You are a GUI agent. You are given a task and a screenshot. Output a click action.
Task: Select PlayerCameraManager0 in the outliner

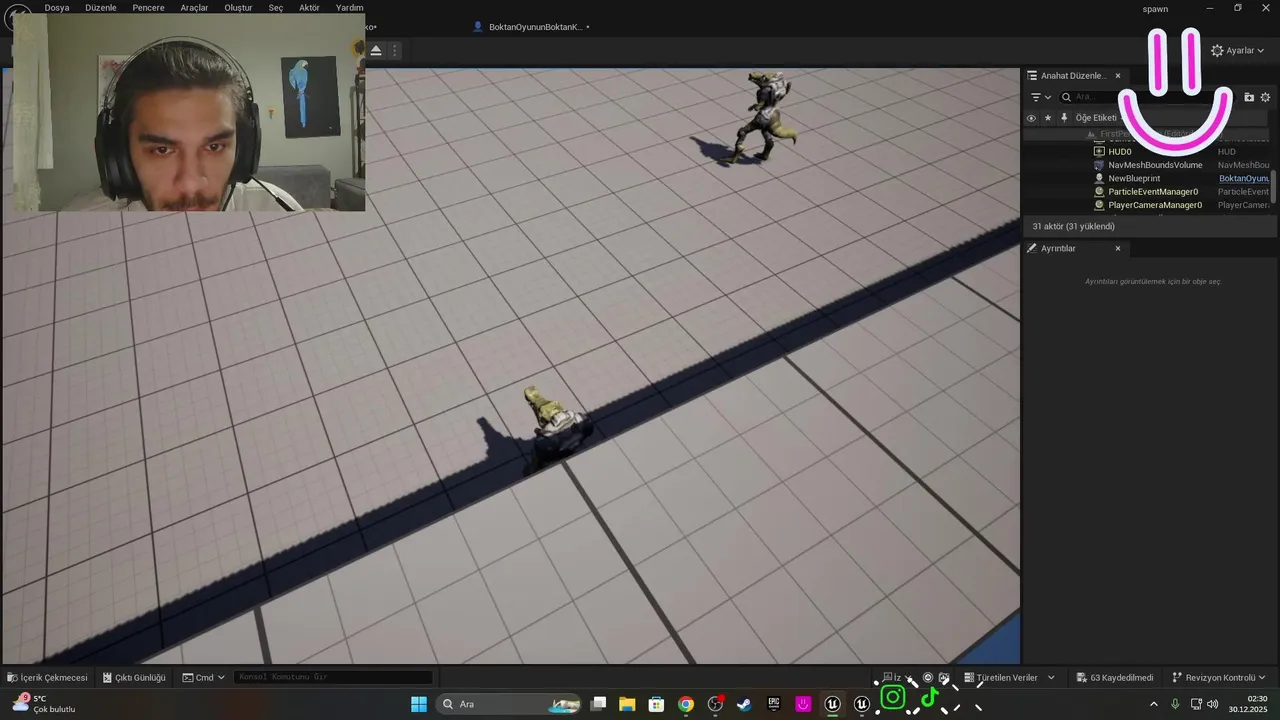[x=1155, y=205]
